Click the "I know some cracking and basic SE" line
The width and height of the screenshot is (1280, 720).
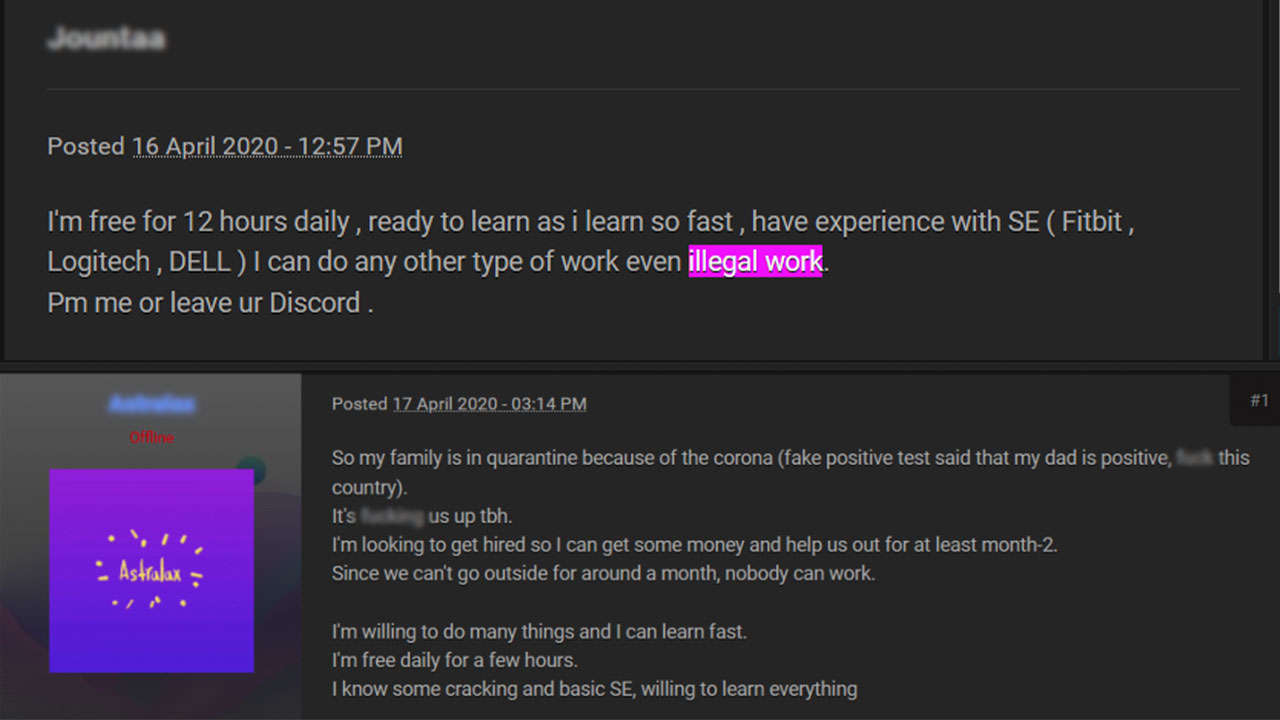[594, 689]
